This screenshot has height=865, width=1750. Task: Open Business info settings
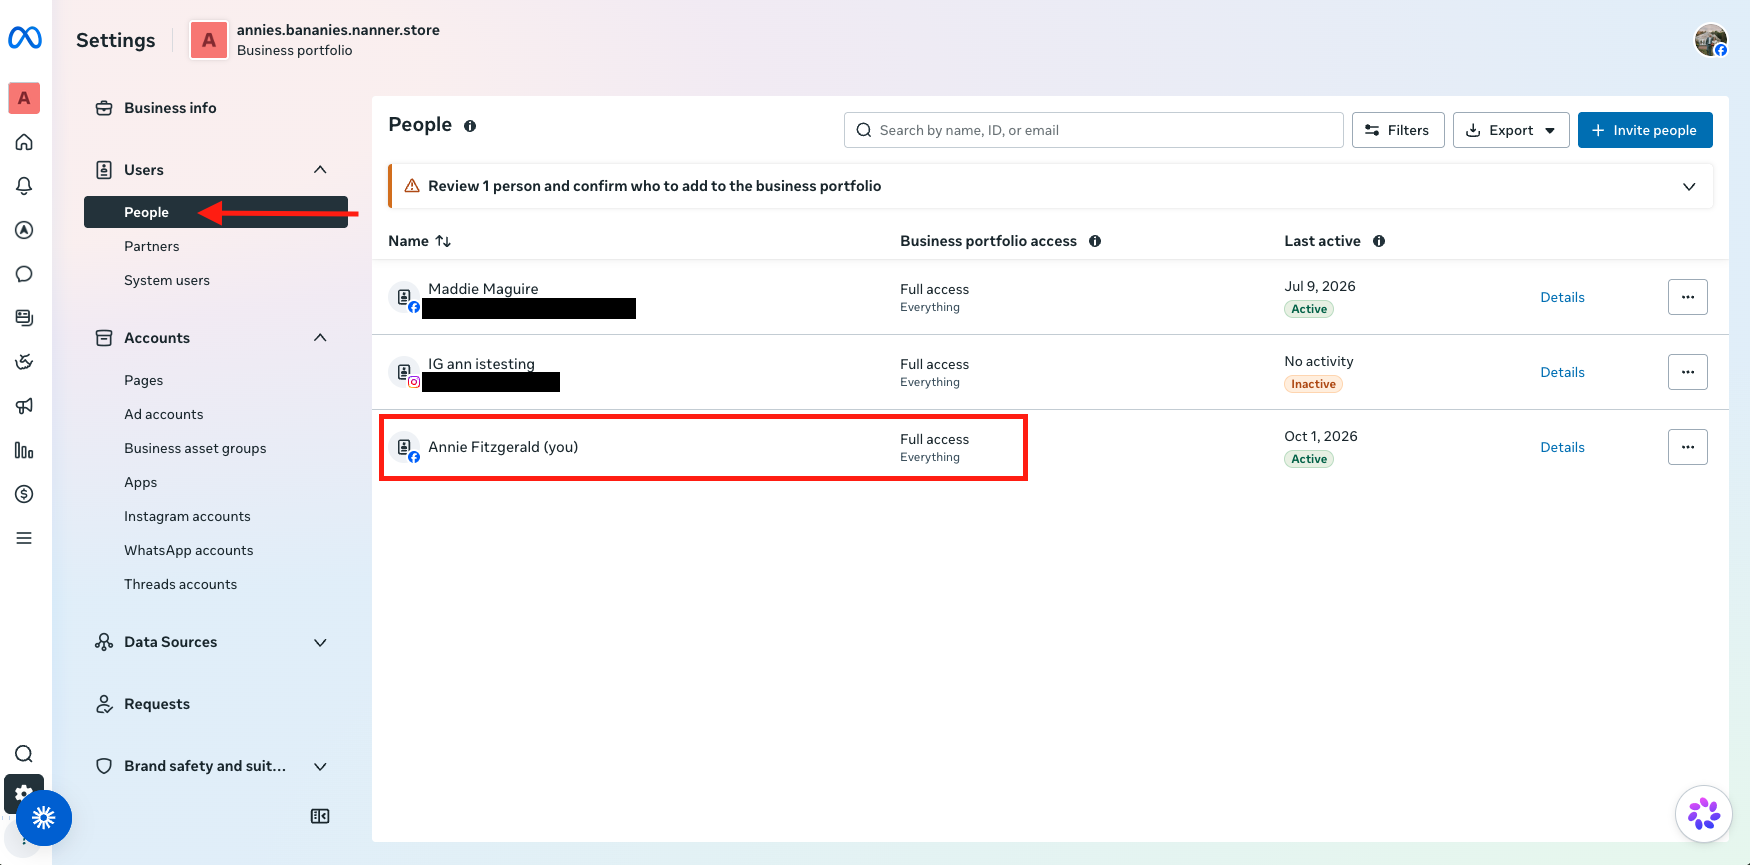[x=170, y=108]
